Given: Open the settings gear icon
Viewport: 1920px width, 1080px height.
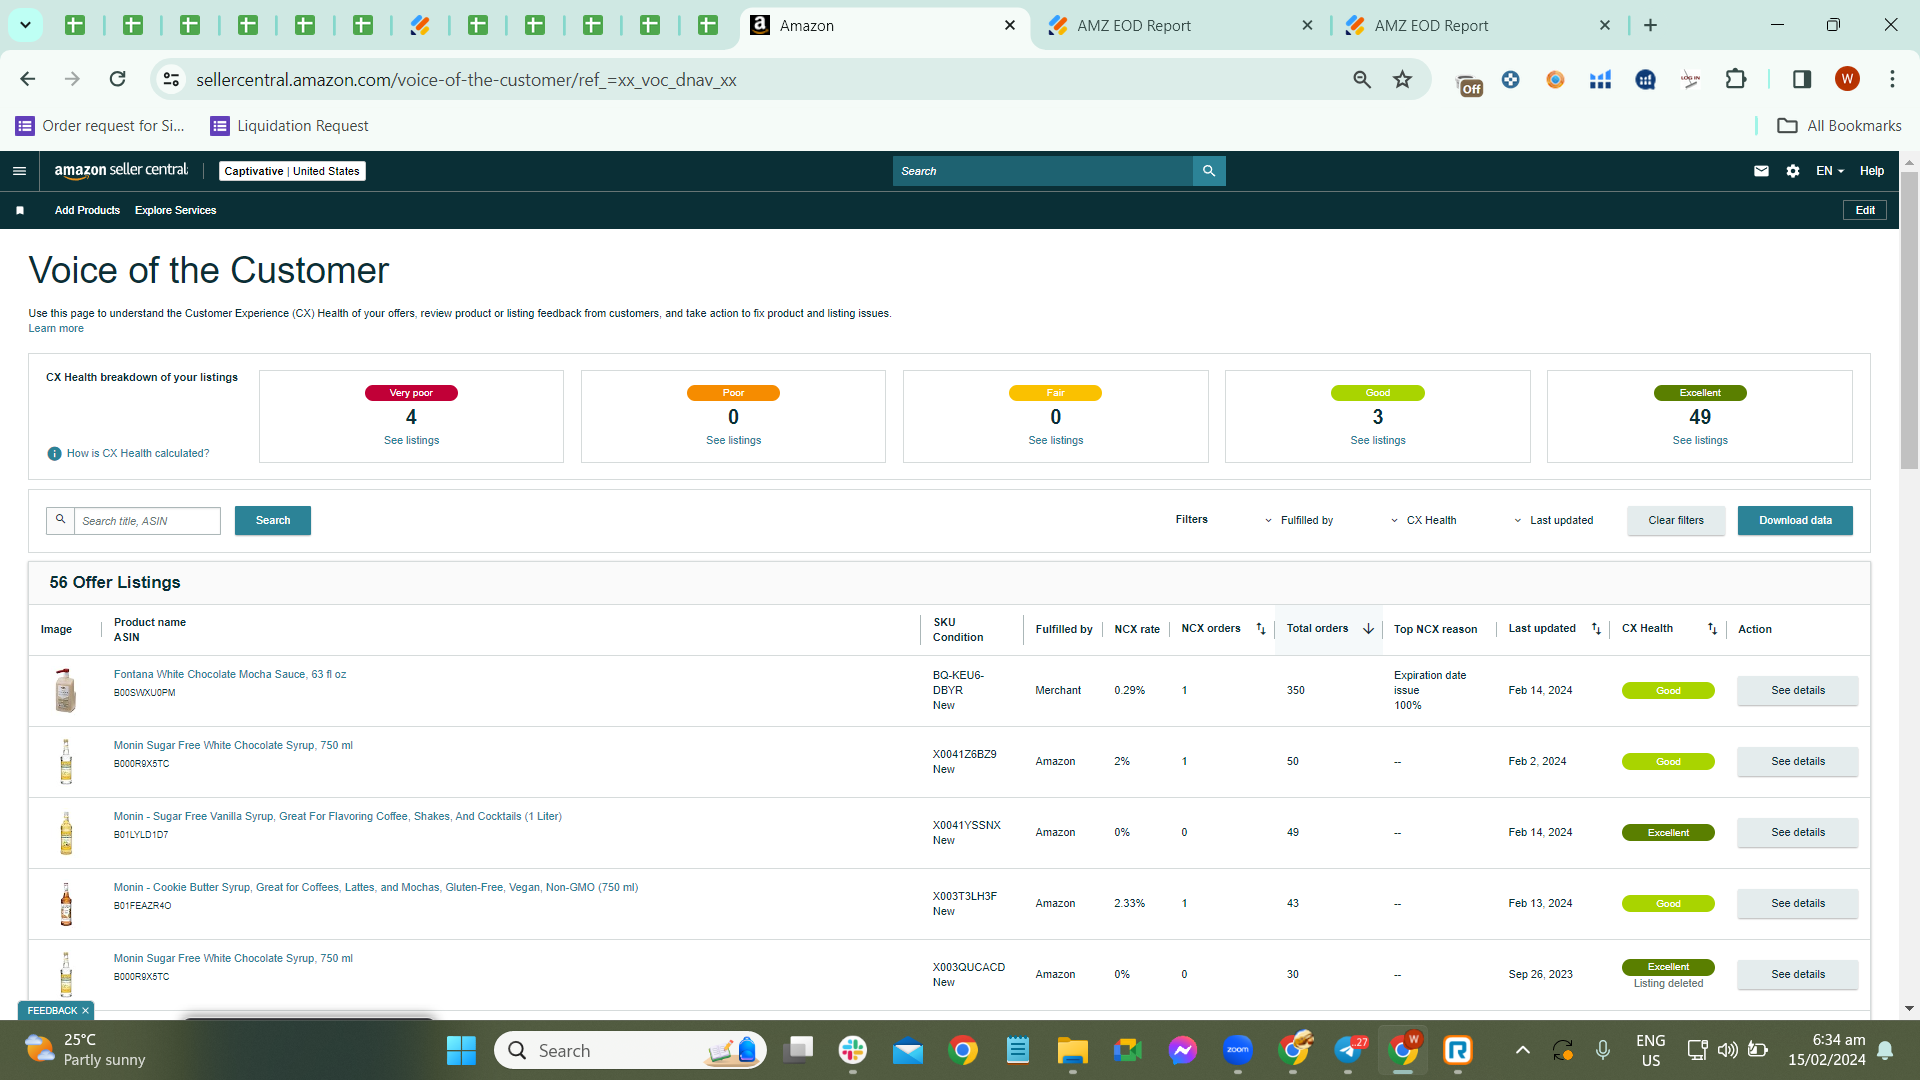Looking at the screenshot, I should point(1793,171).
